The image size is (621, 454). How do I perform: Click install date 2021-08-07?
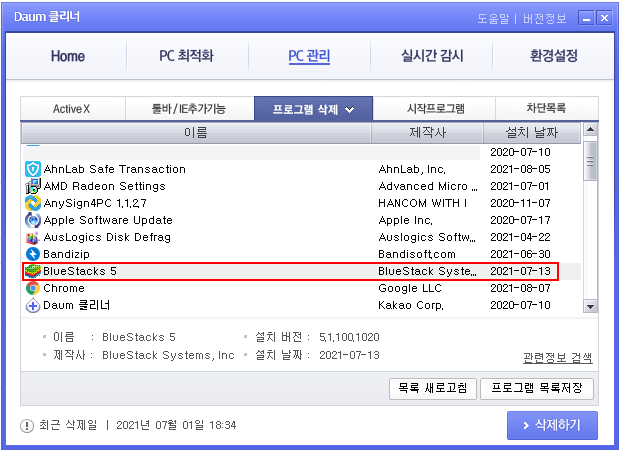tap(520, 288)
